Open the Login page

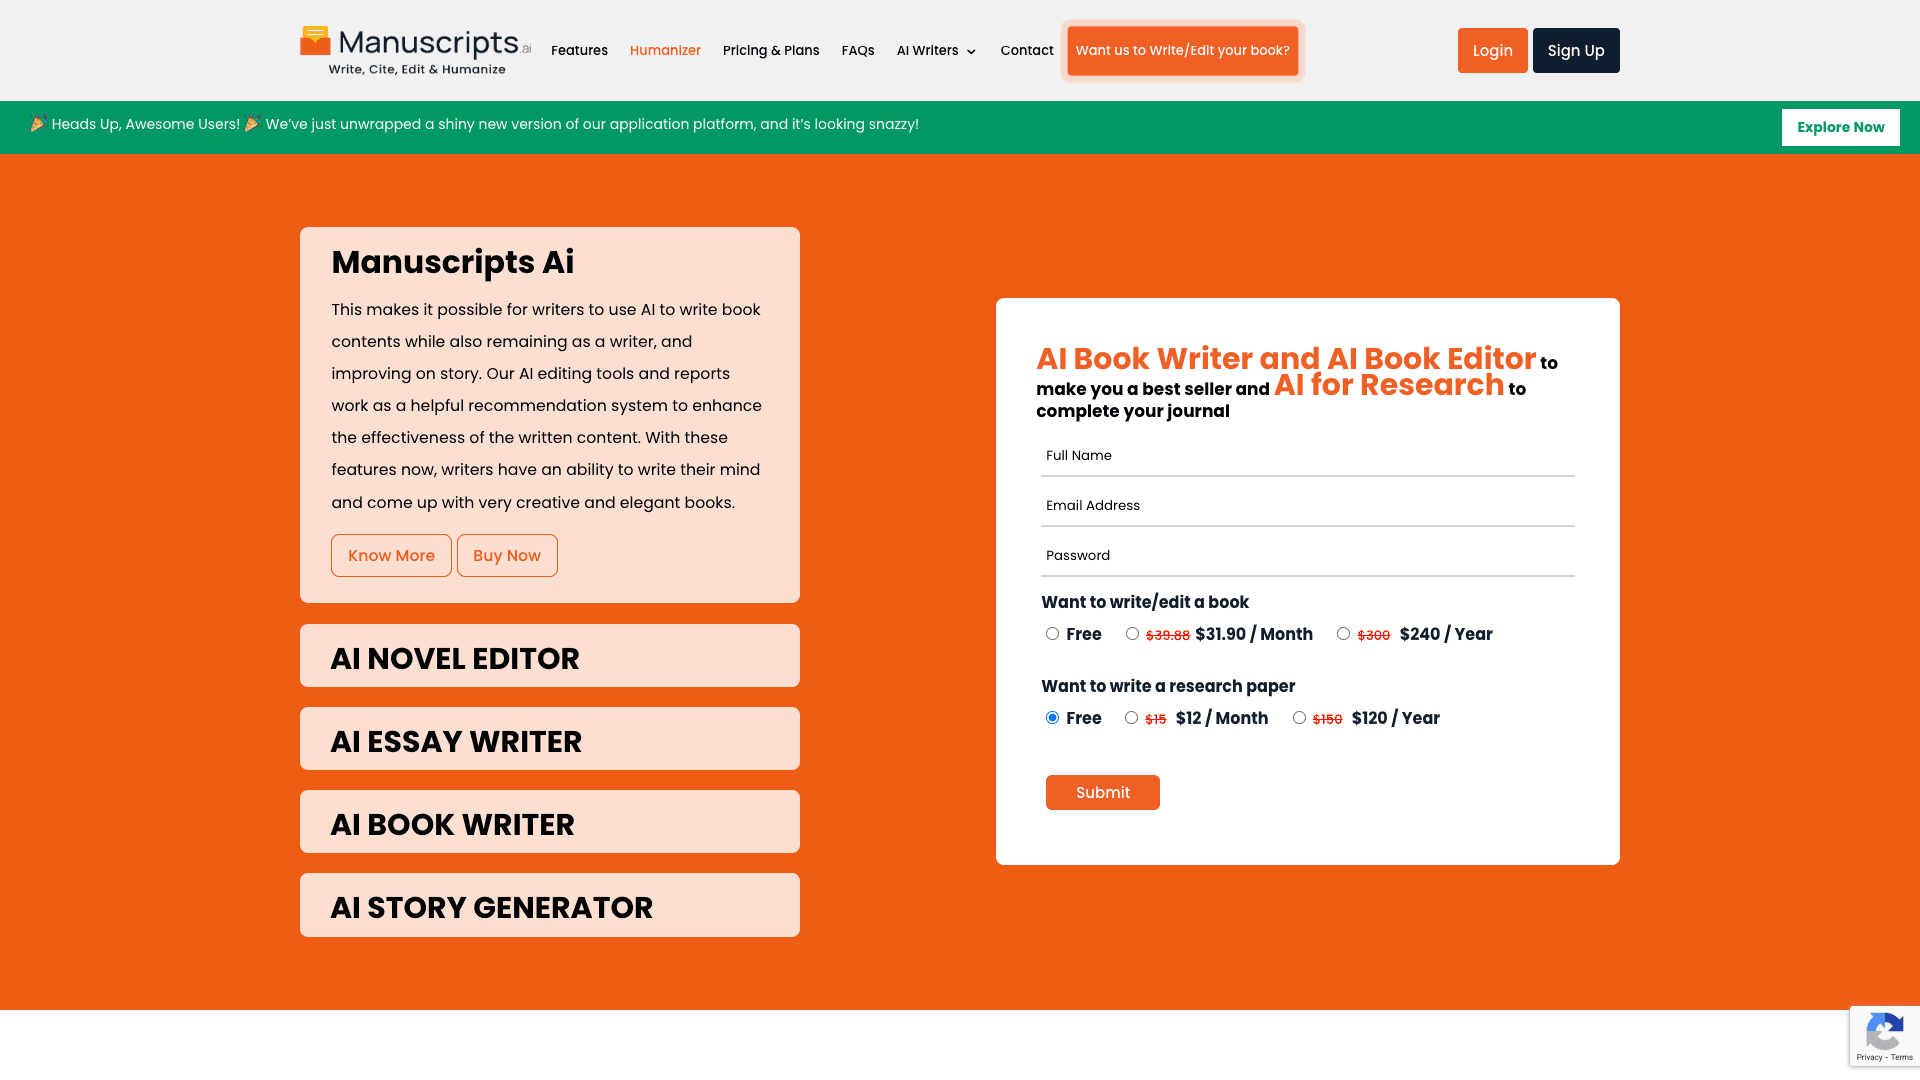(1492, 50)
